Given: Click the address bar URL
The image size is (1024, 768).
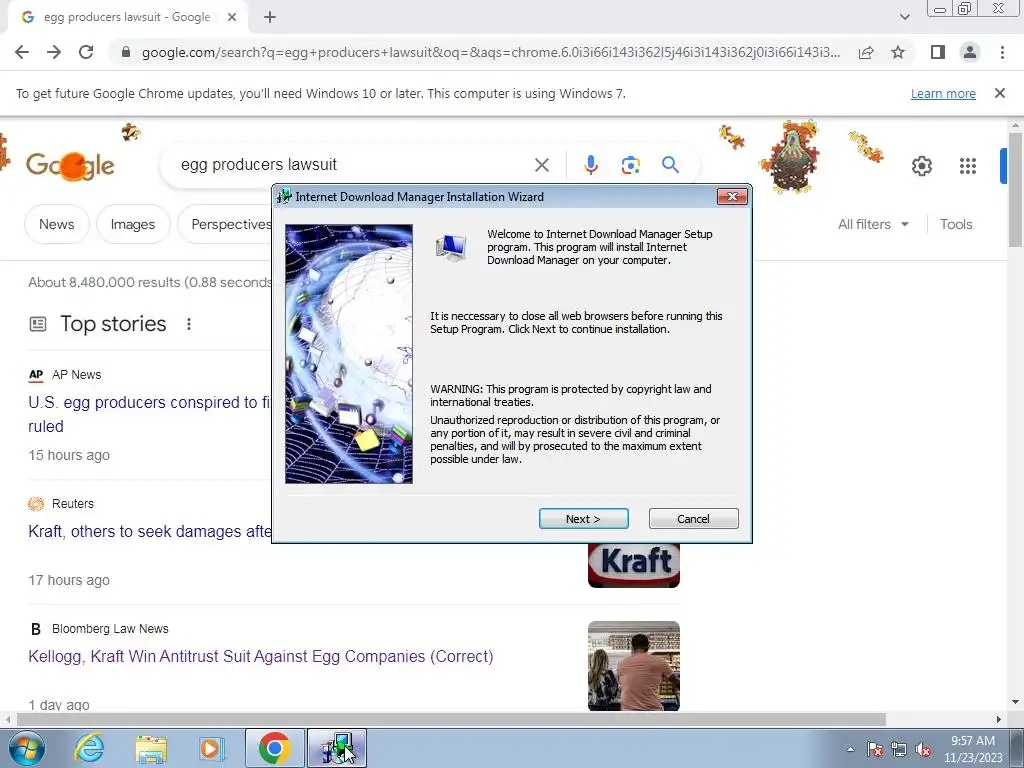Looking at the screenshot, I should point(490,52).
